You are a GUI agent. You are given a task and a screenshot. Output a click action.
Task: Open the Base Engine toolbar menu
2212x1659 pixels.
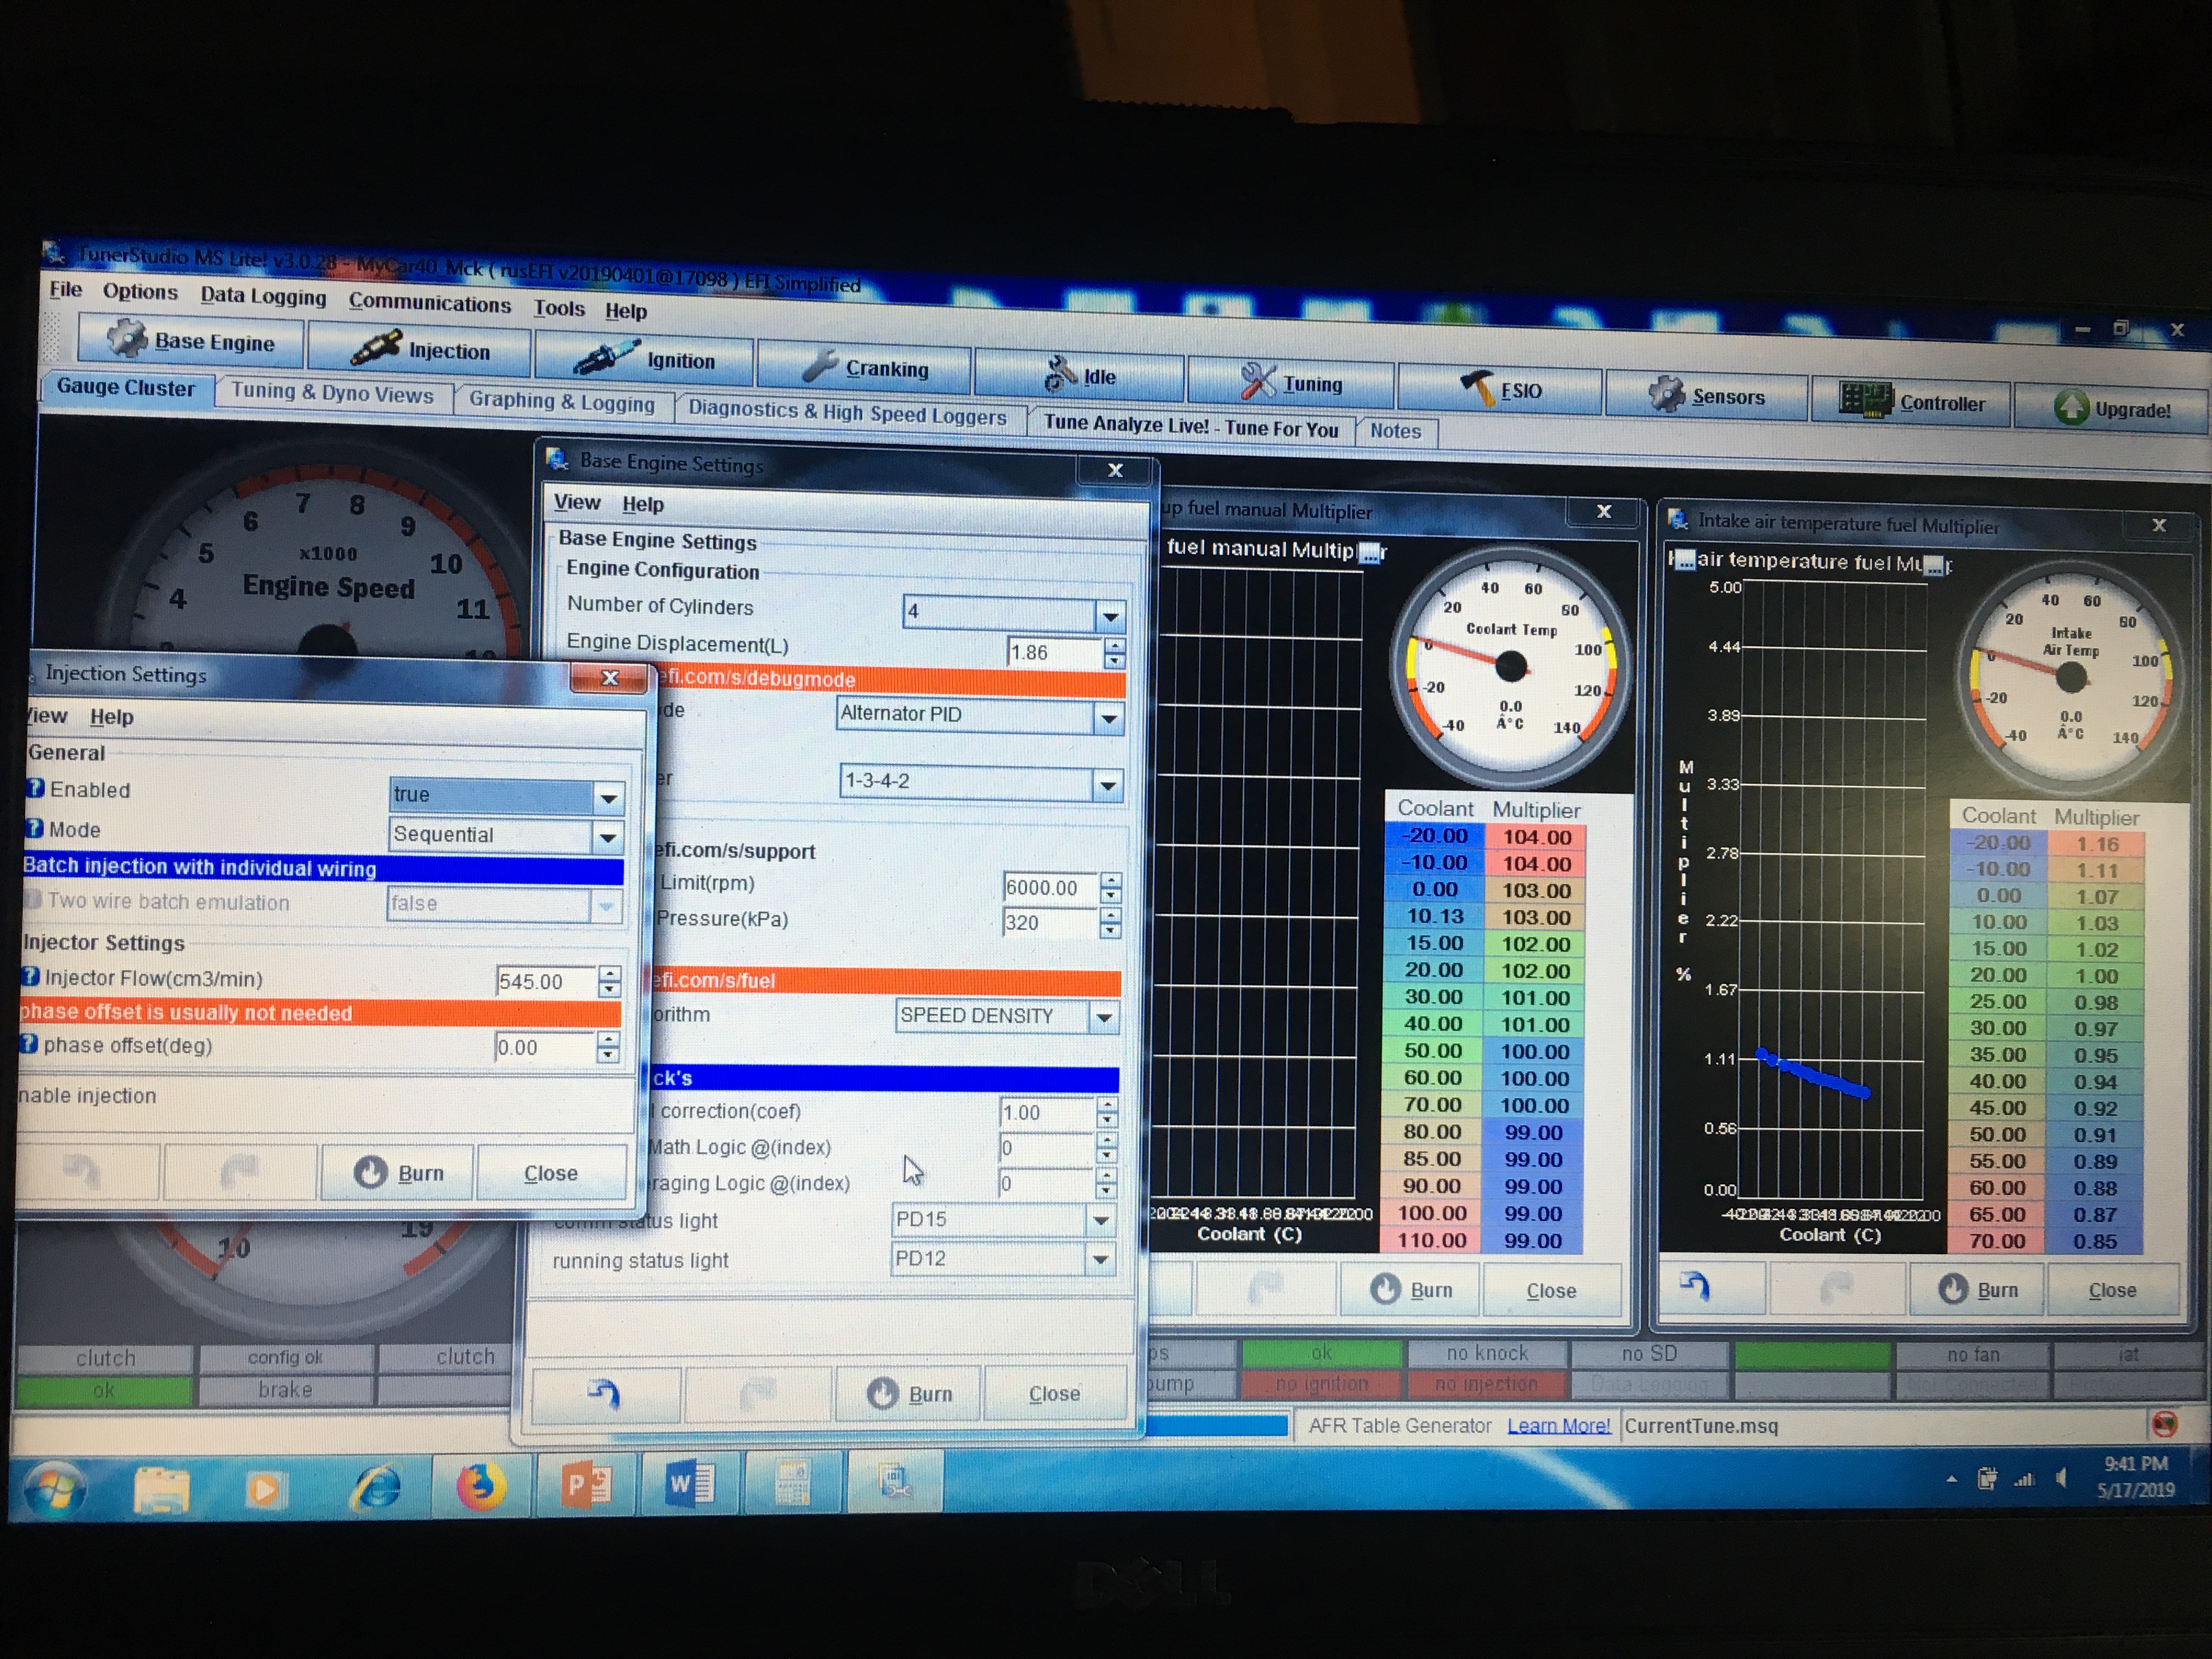191,340
